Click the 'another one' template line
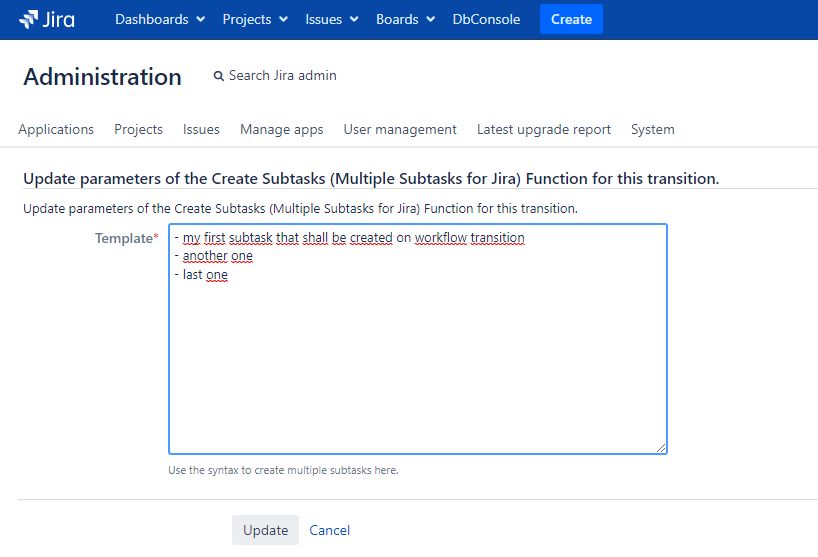The image size is (818, 557). coord(214,256)
